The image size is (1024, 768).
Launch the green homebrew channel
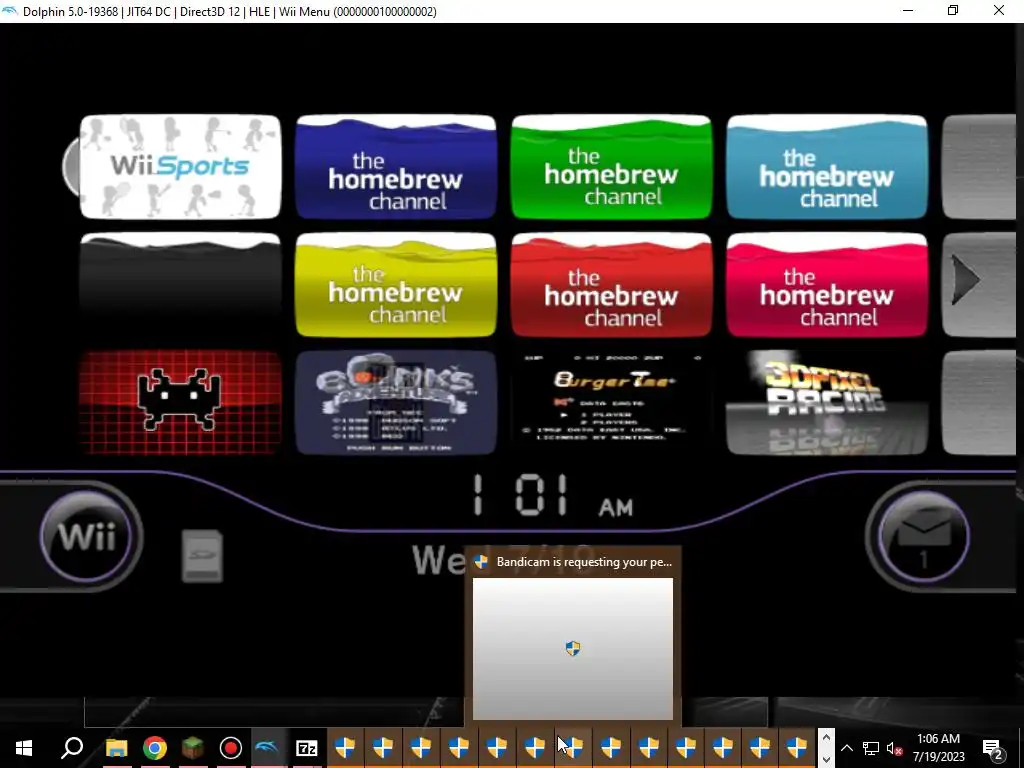tap(611, 167)
